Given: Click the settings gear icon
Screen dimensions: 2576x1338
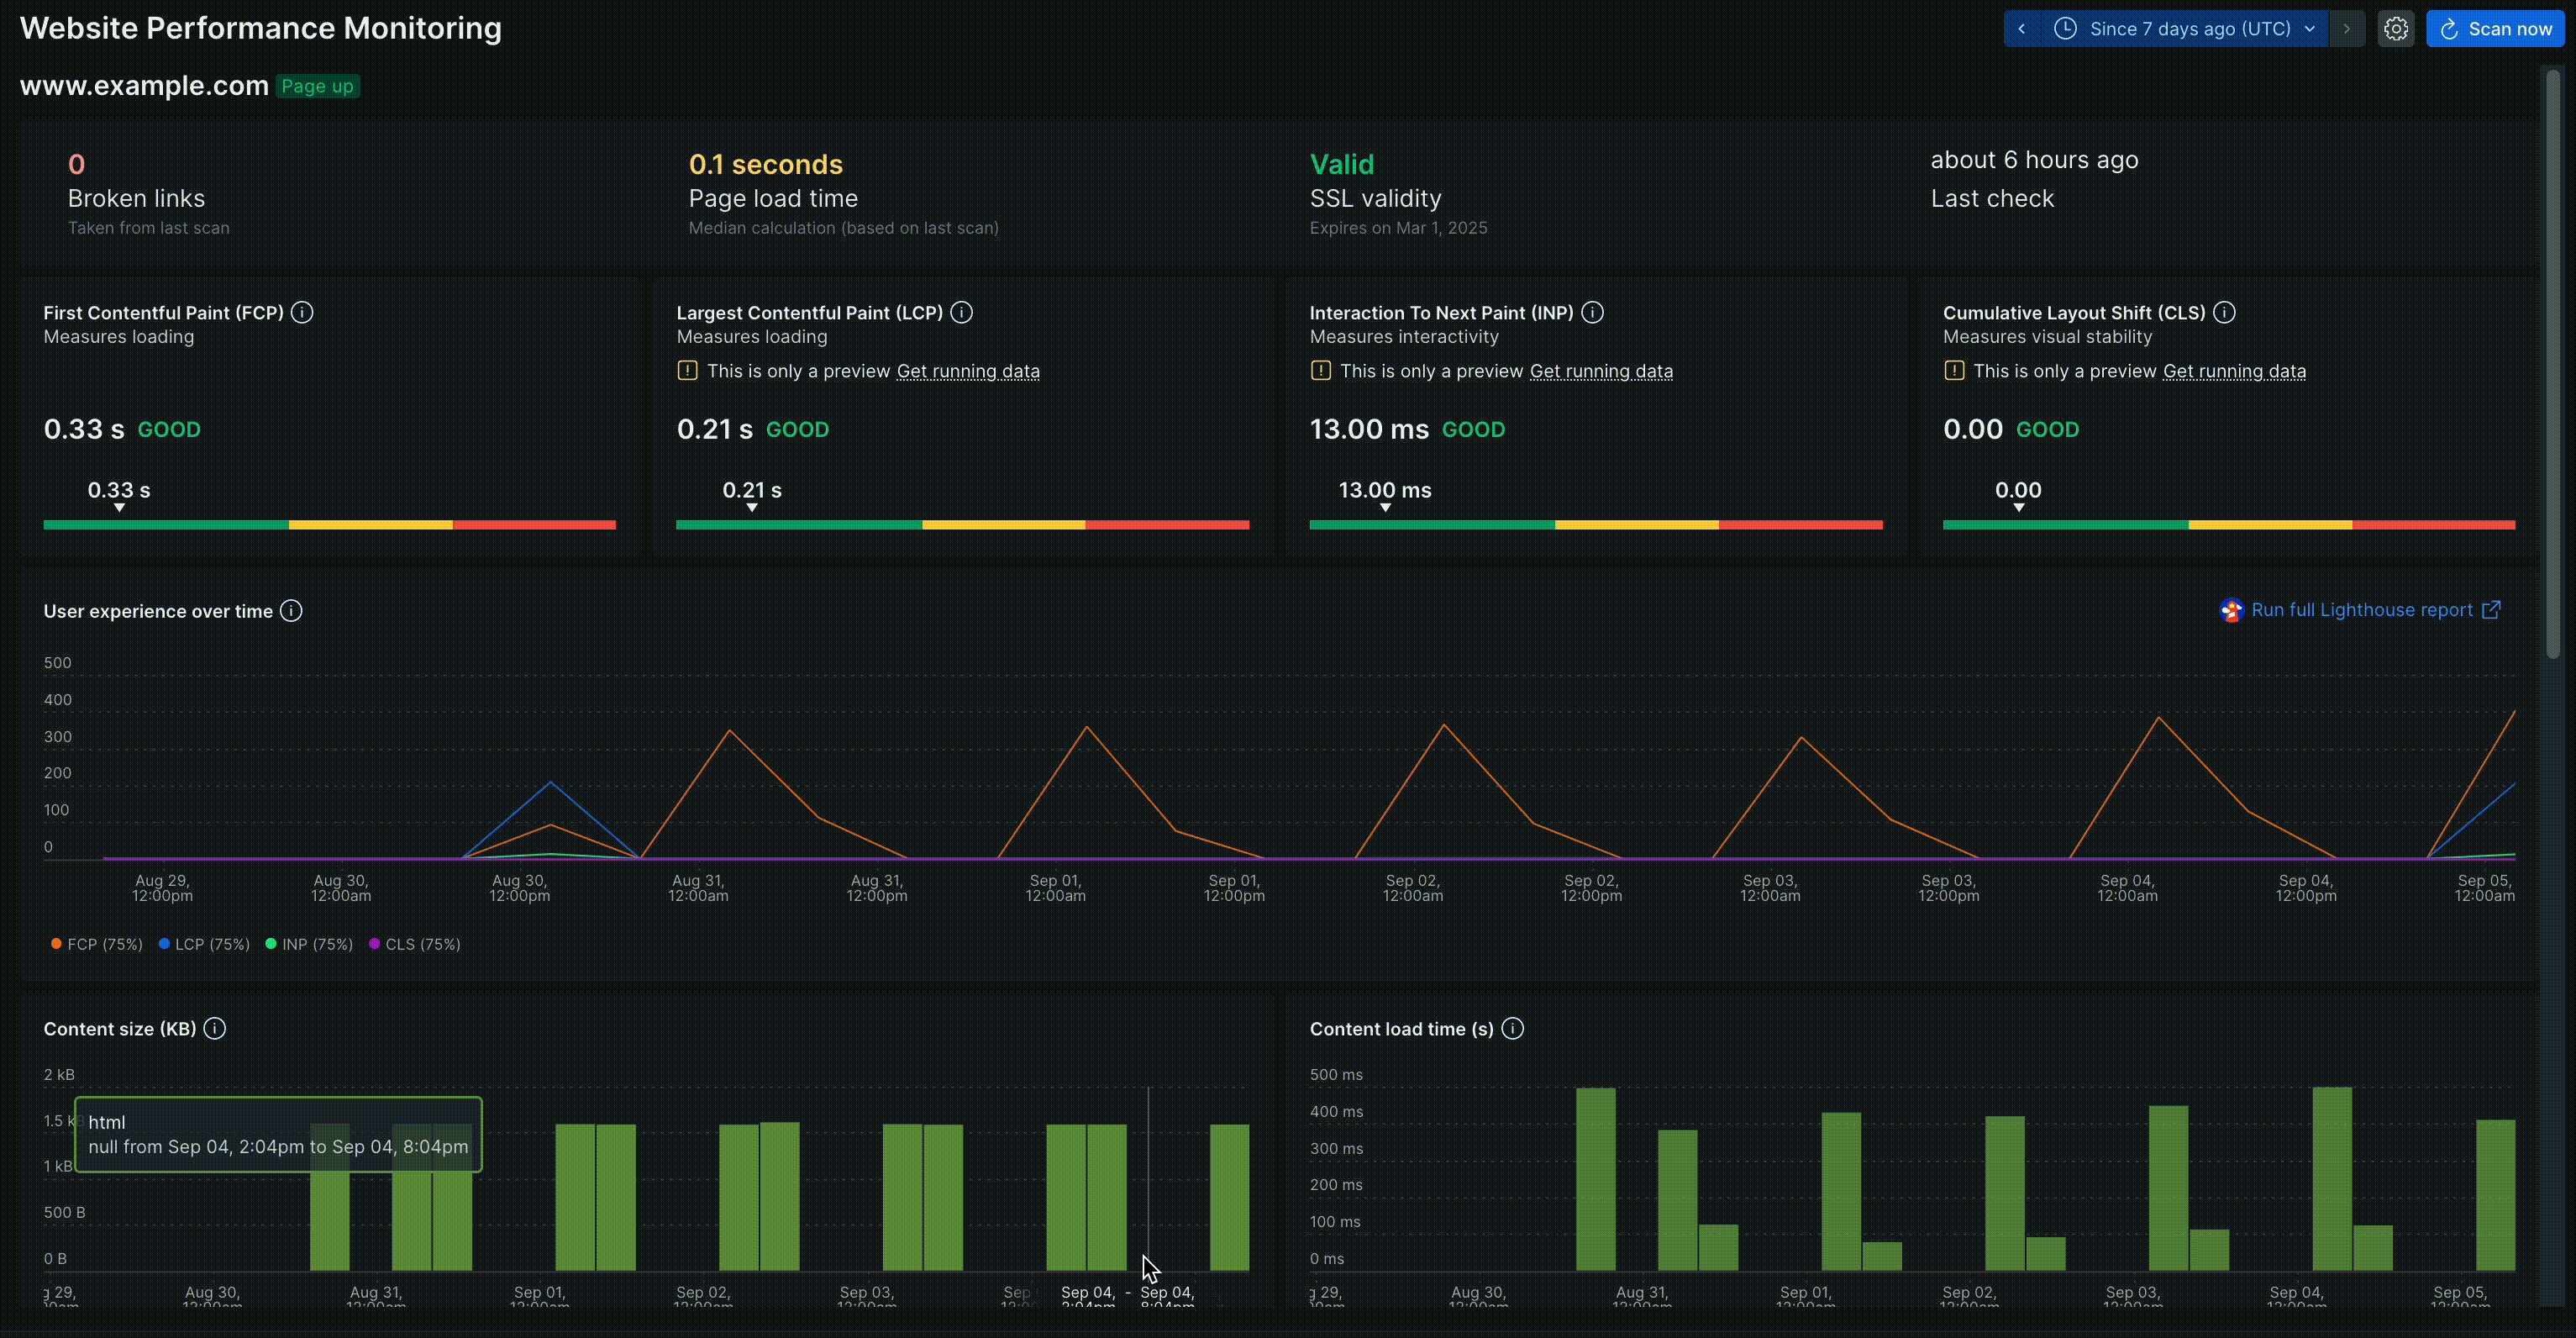Looking at the screenshot, I should (x=2395, y=29).
